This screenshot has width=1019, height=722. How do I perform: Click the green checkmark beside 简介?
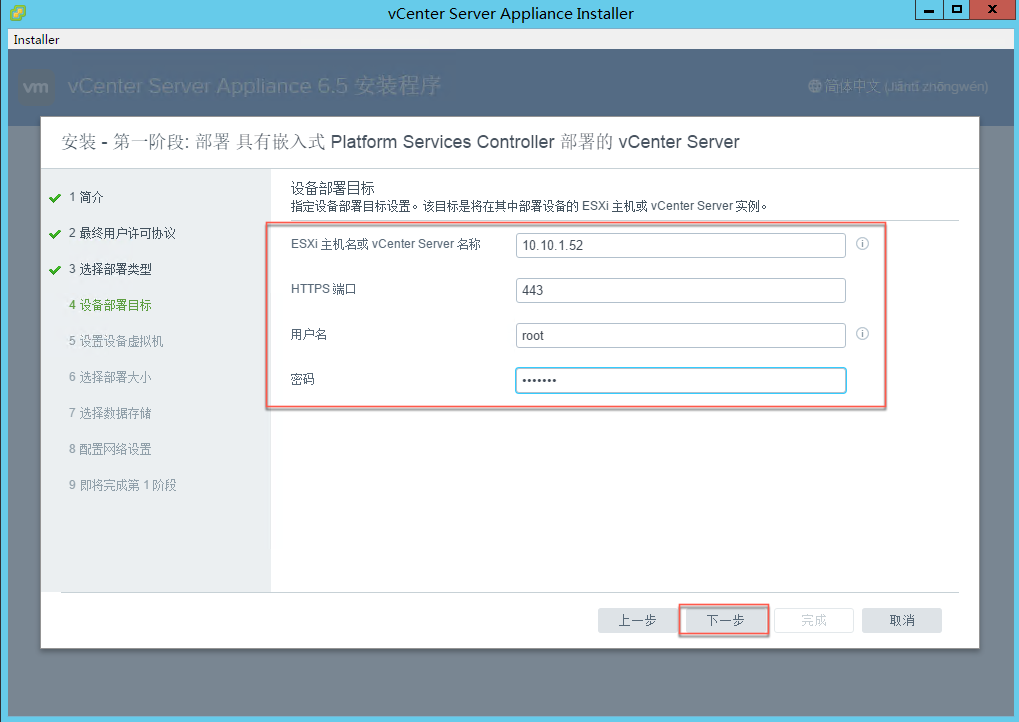coord(55,198)
